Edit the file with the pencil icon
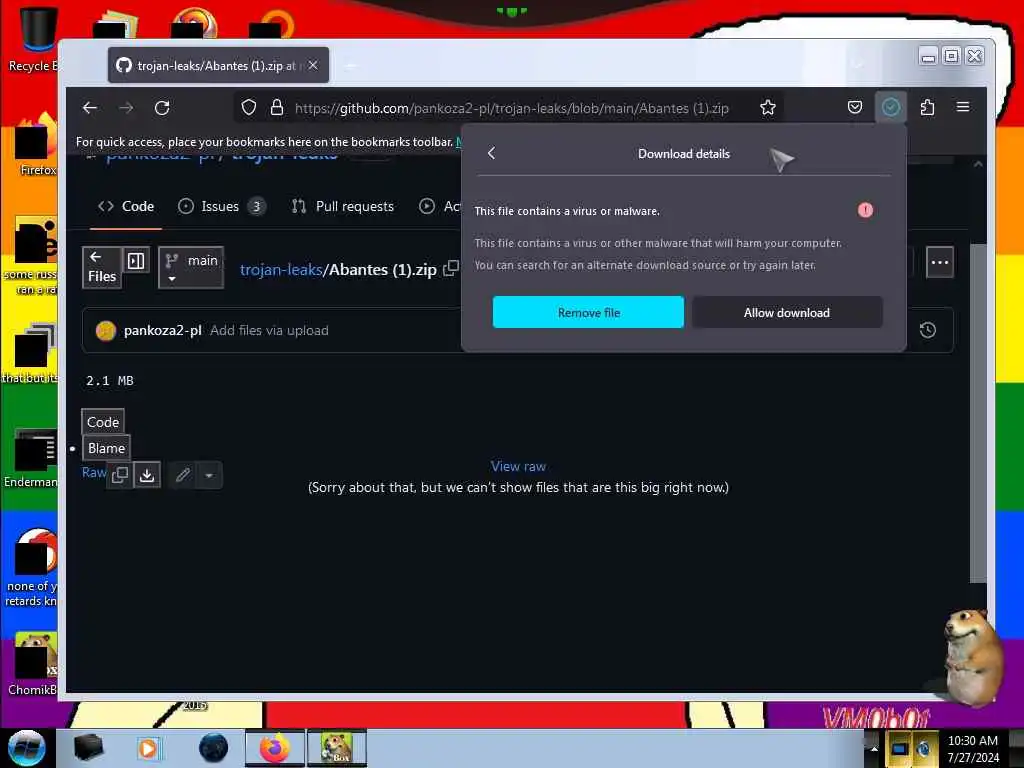 183,475
